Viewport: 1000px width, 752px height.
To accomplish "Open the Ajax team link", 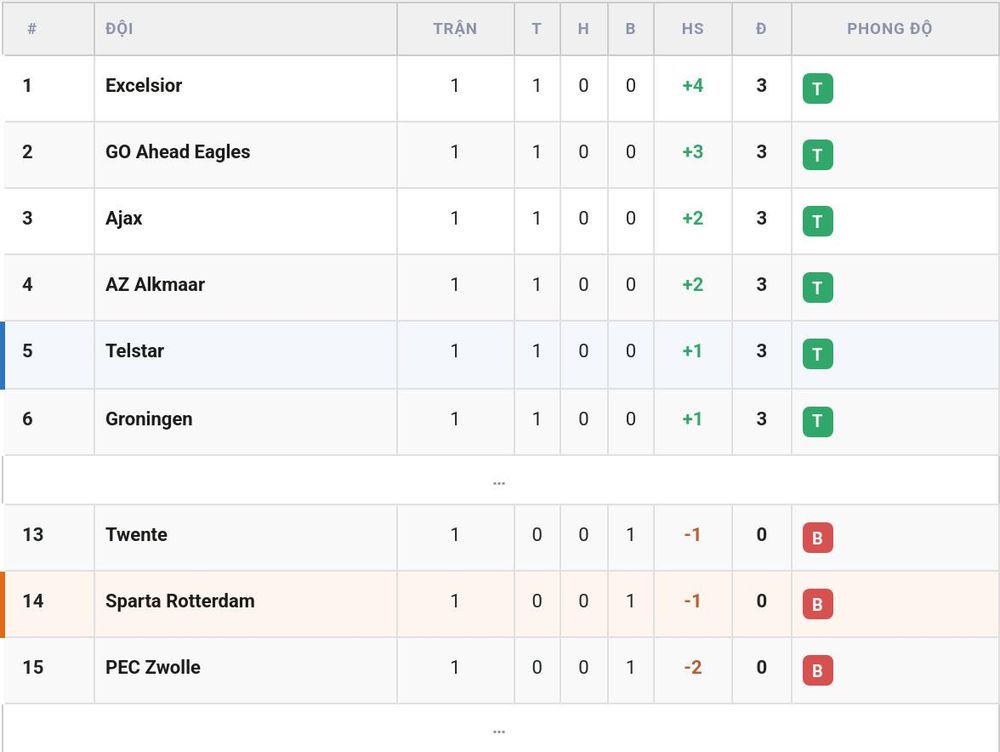I will (x=124, y=218).
